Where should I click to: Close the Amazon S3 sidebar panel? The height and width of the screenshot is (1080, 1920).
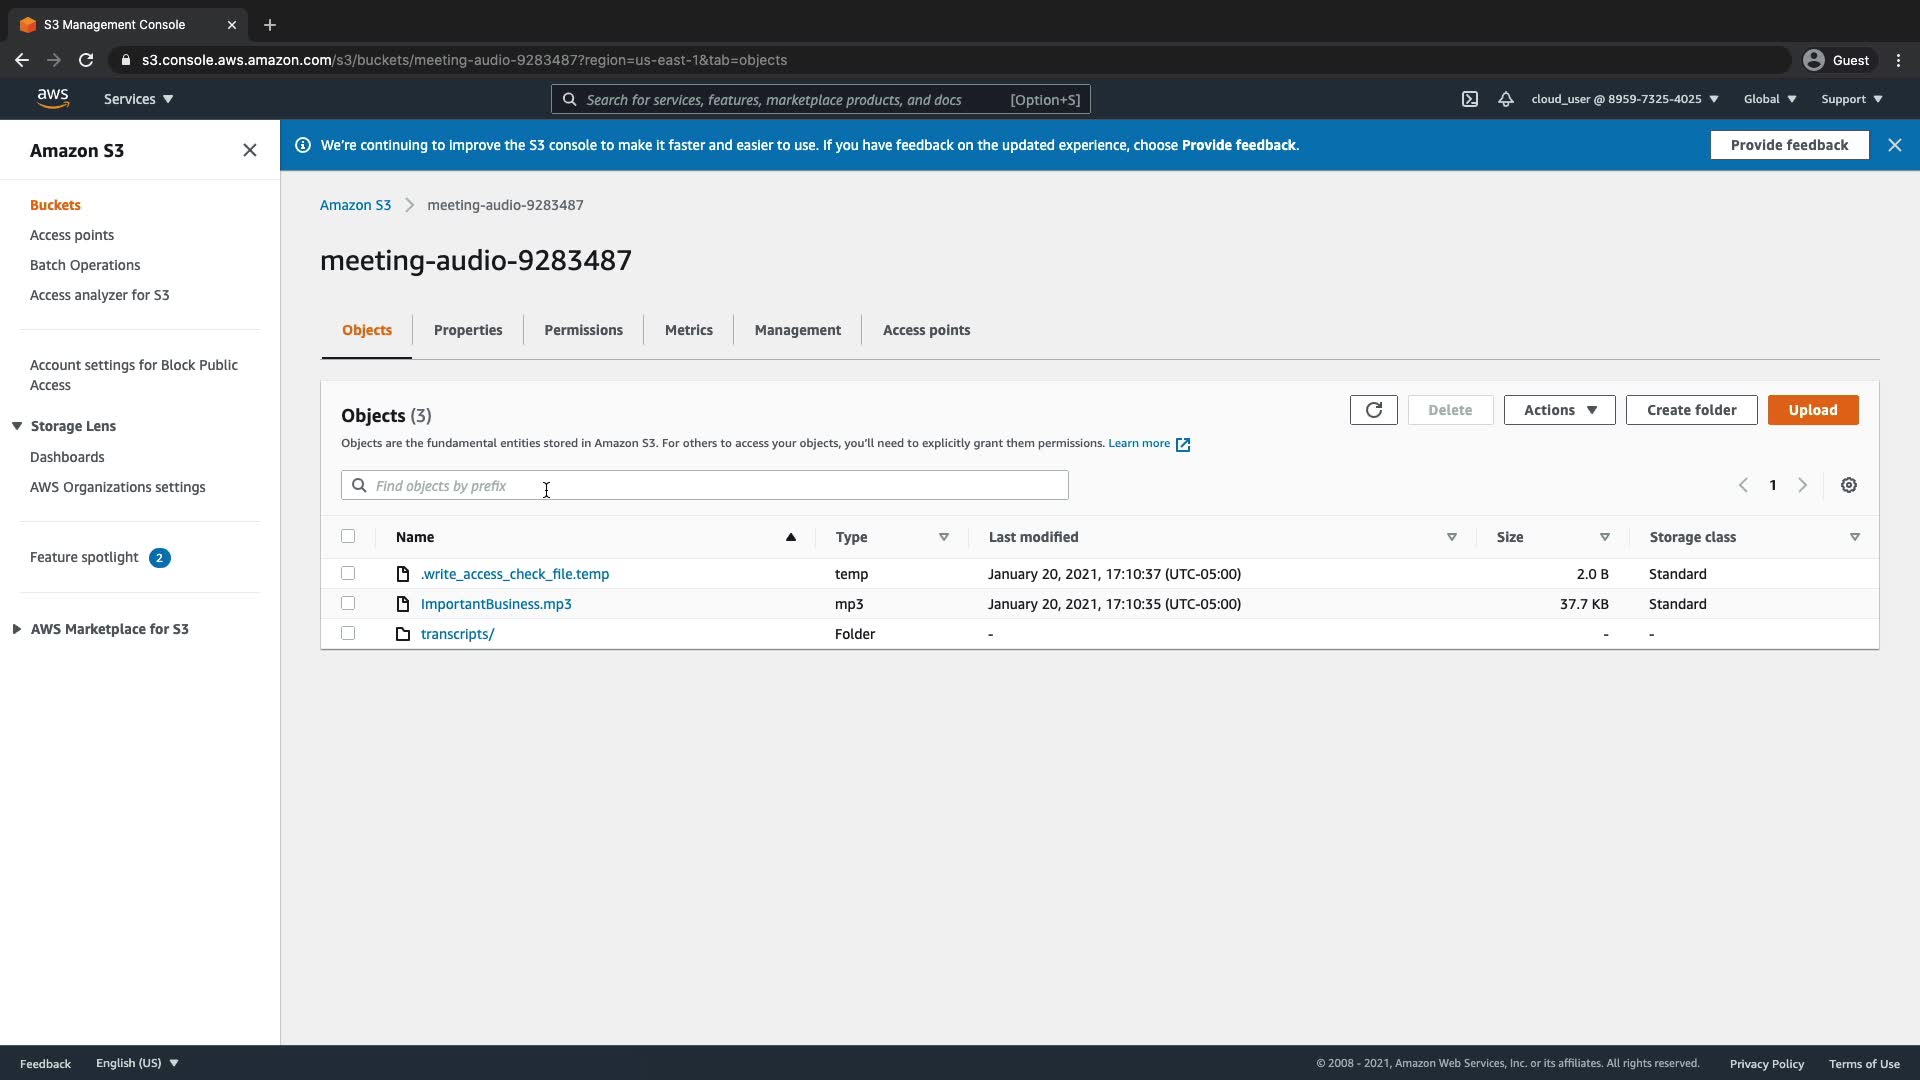tap(250, 150)
